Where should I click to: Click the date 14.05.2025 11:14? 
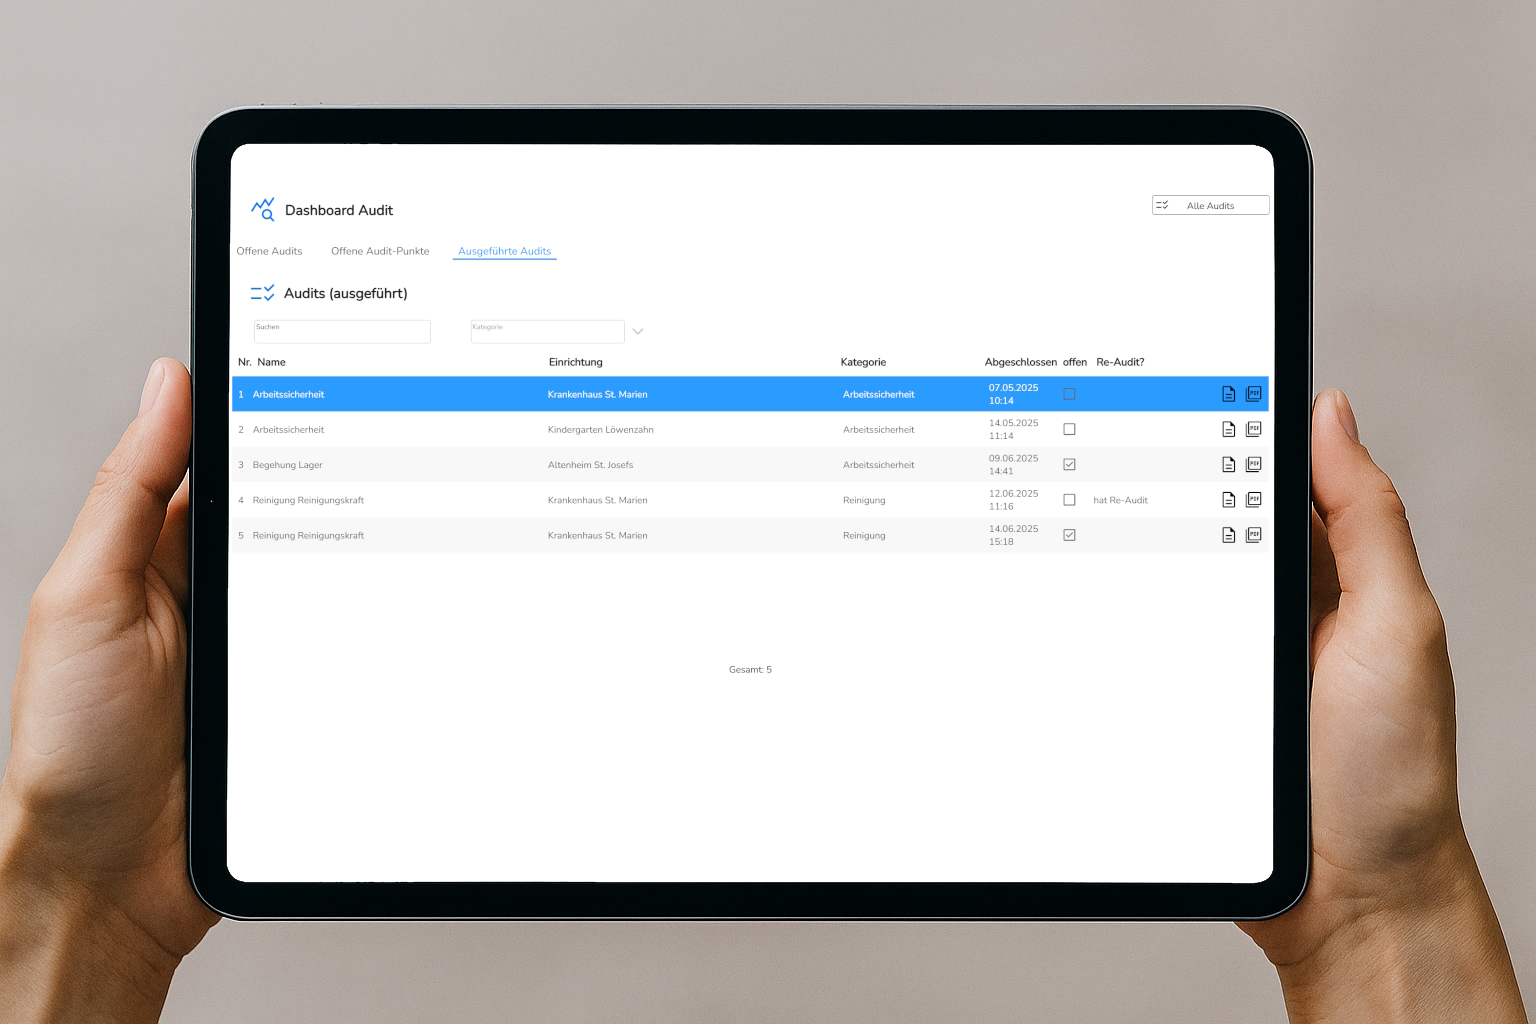1013,429
